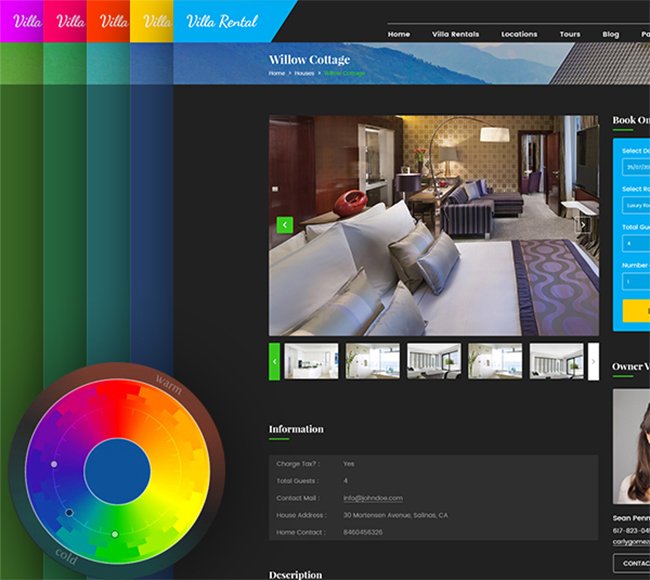Image resolution: width=650 pixels, height=580 pixels.
Task: Click the info@johndoe.com email link
Action: click(373, 498)
